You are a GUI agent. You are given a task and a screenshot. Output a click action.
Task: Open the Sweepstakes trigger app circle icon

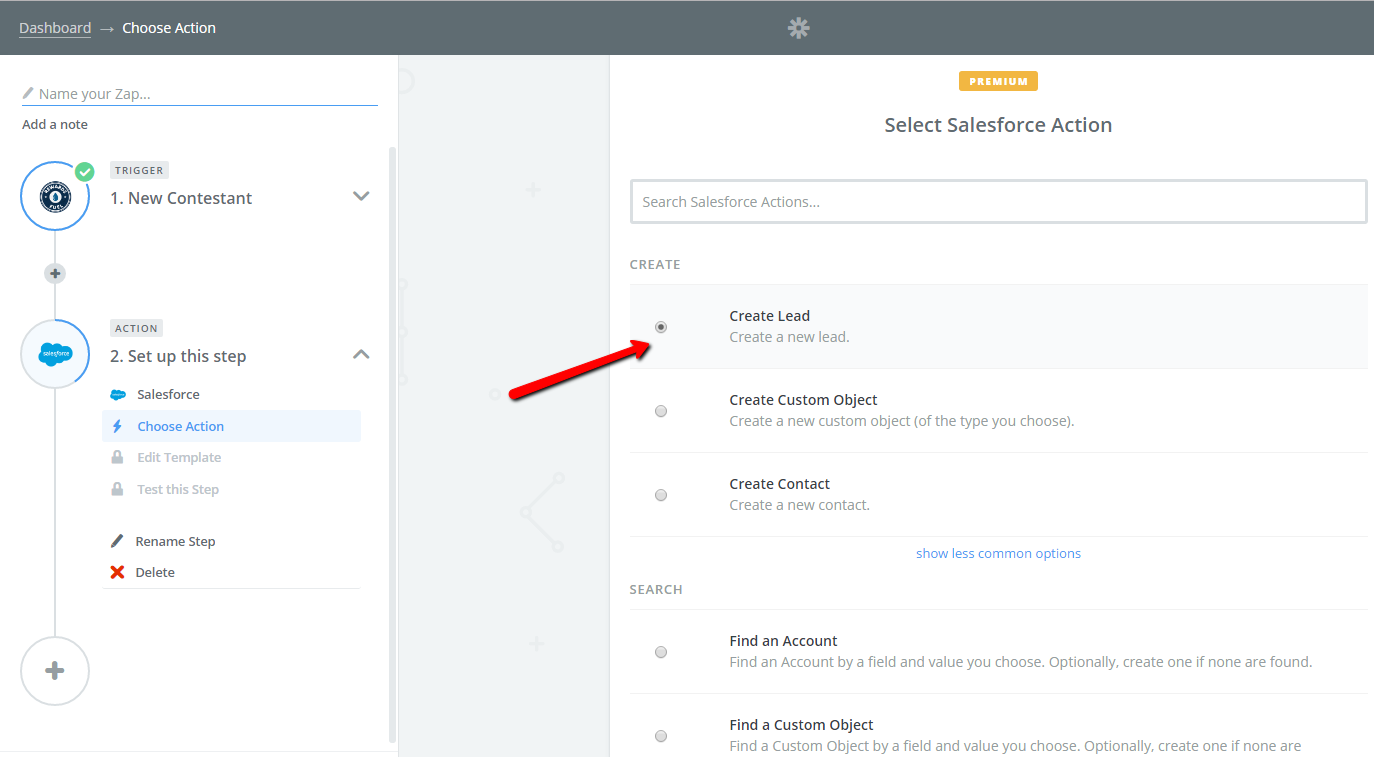pyautogui.click(x=55, y=196)
